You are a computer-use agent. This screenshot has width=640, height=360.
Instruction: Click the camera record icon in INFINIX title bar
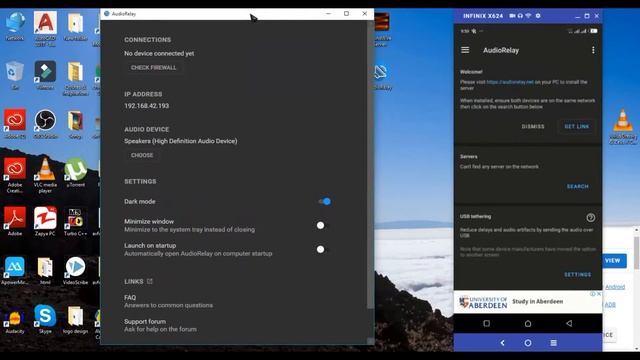pyautogui.click(x=512, y=16)
